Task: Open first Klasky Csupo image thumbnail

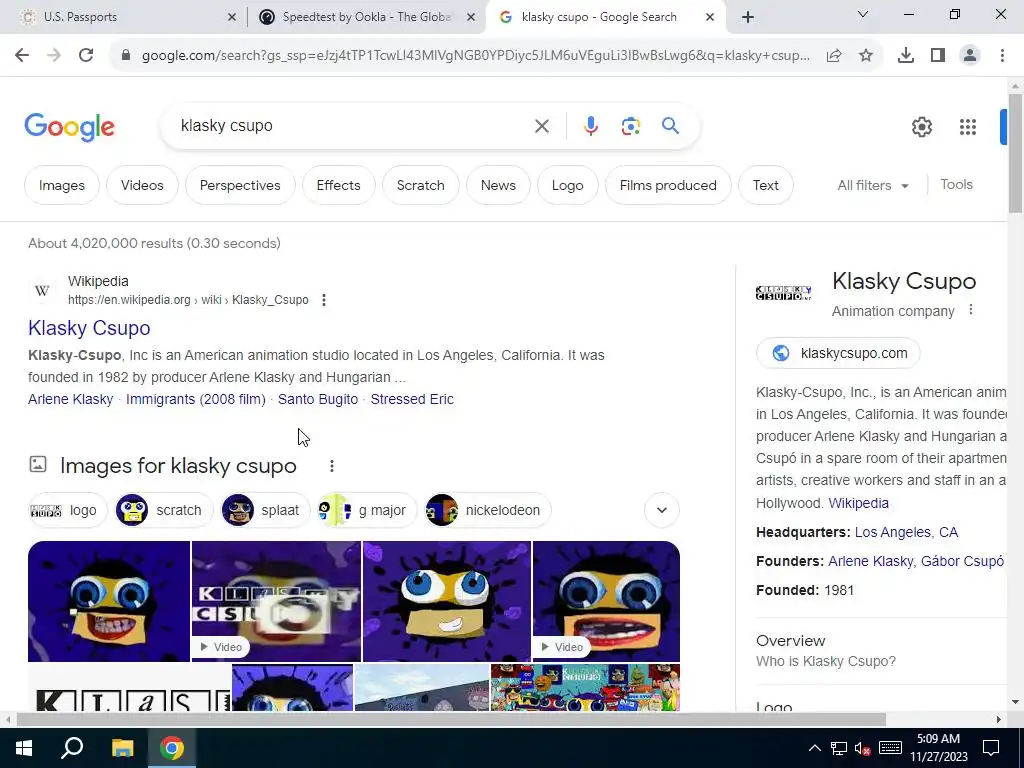Action: click(108, 601)
